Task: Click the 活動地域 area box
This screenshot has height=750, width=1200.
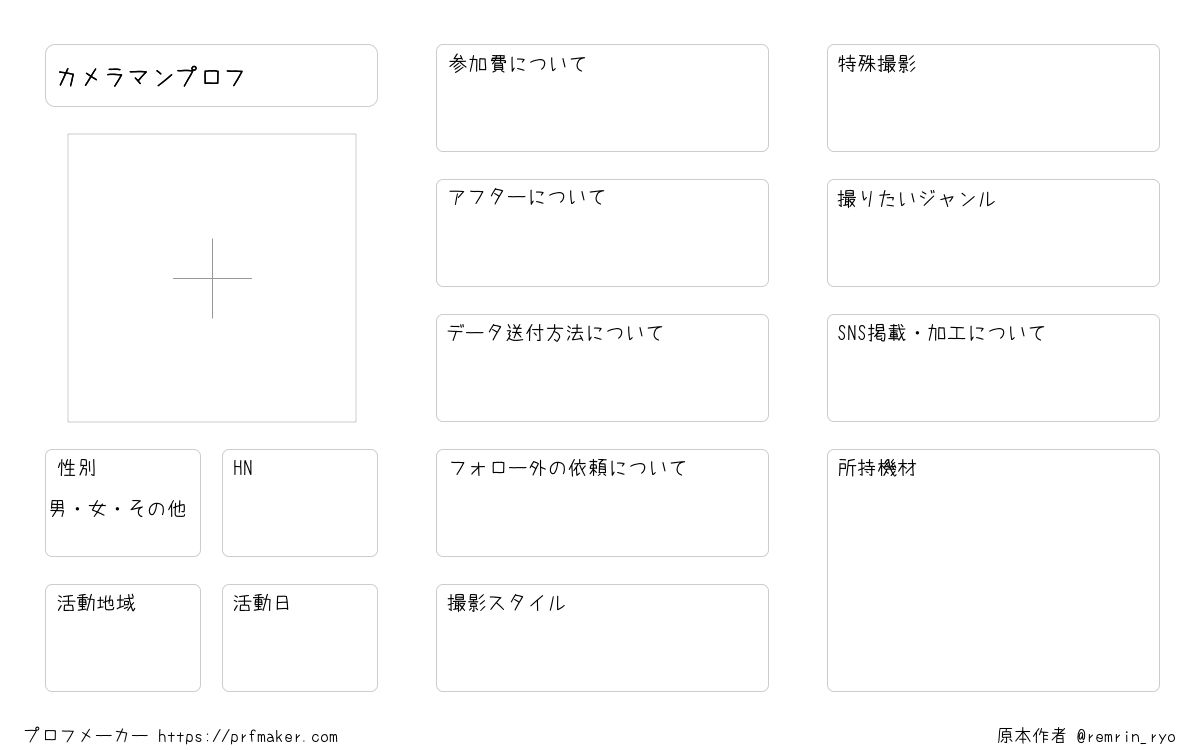Action: coord(123,638)
